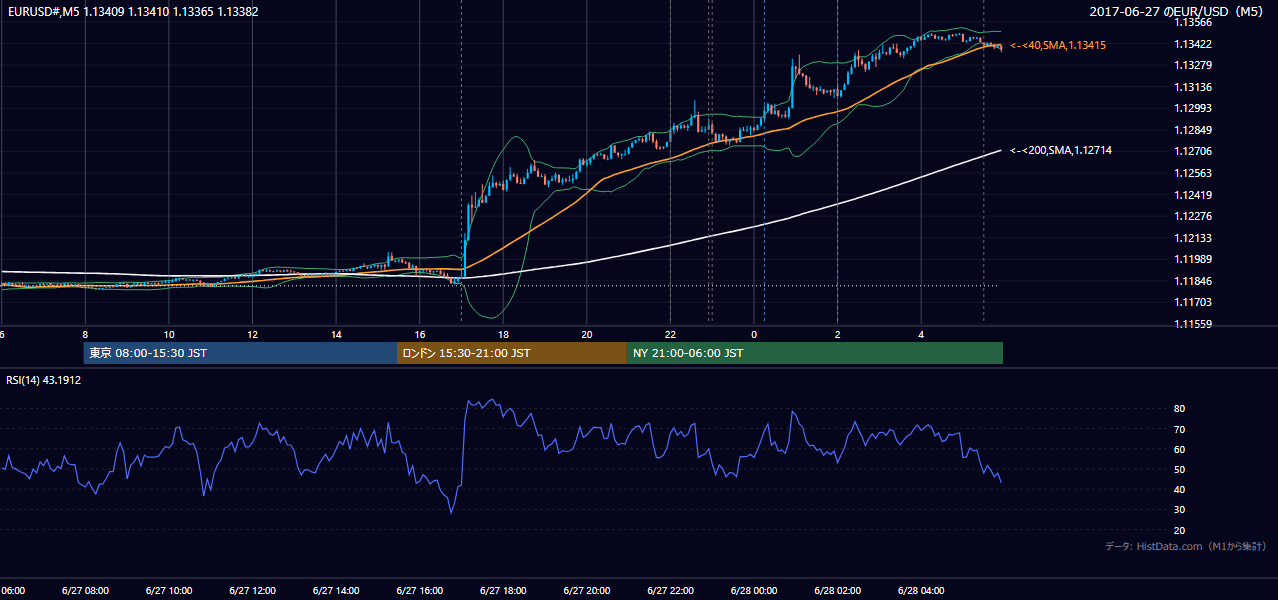
Task: Click the ロンドン 15:30-21:00 JST session bar
Action: click(512, 353)
